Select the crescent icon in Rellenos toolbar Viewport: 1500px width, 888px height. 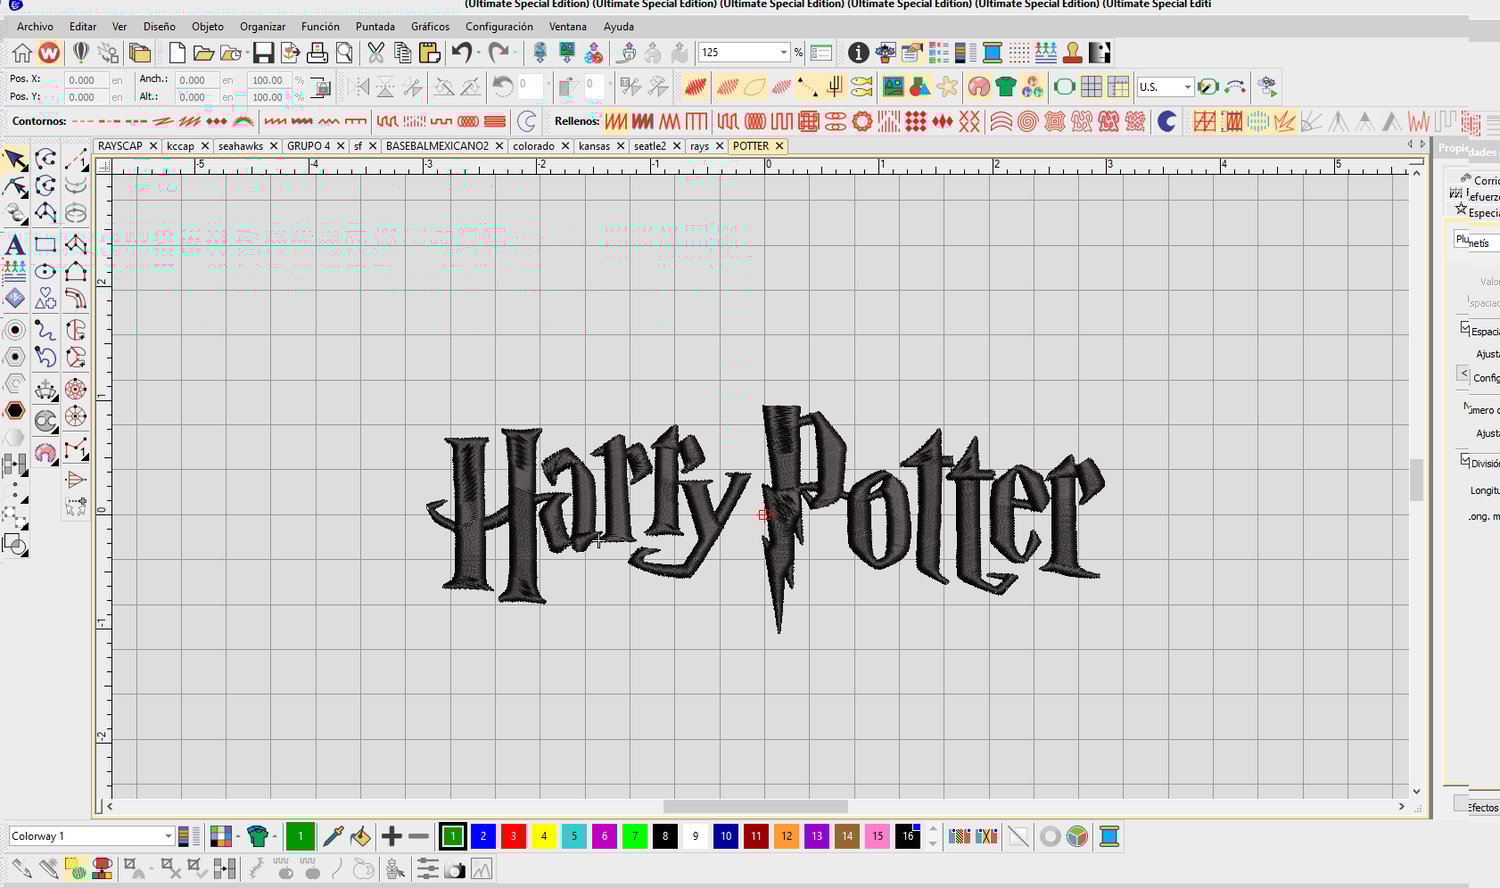coord(1166,121)
